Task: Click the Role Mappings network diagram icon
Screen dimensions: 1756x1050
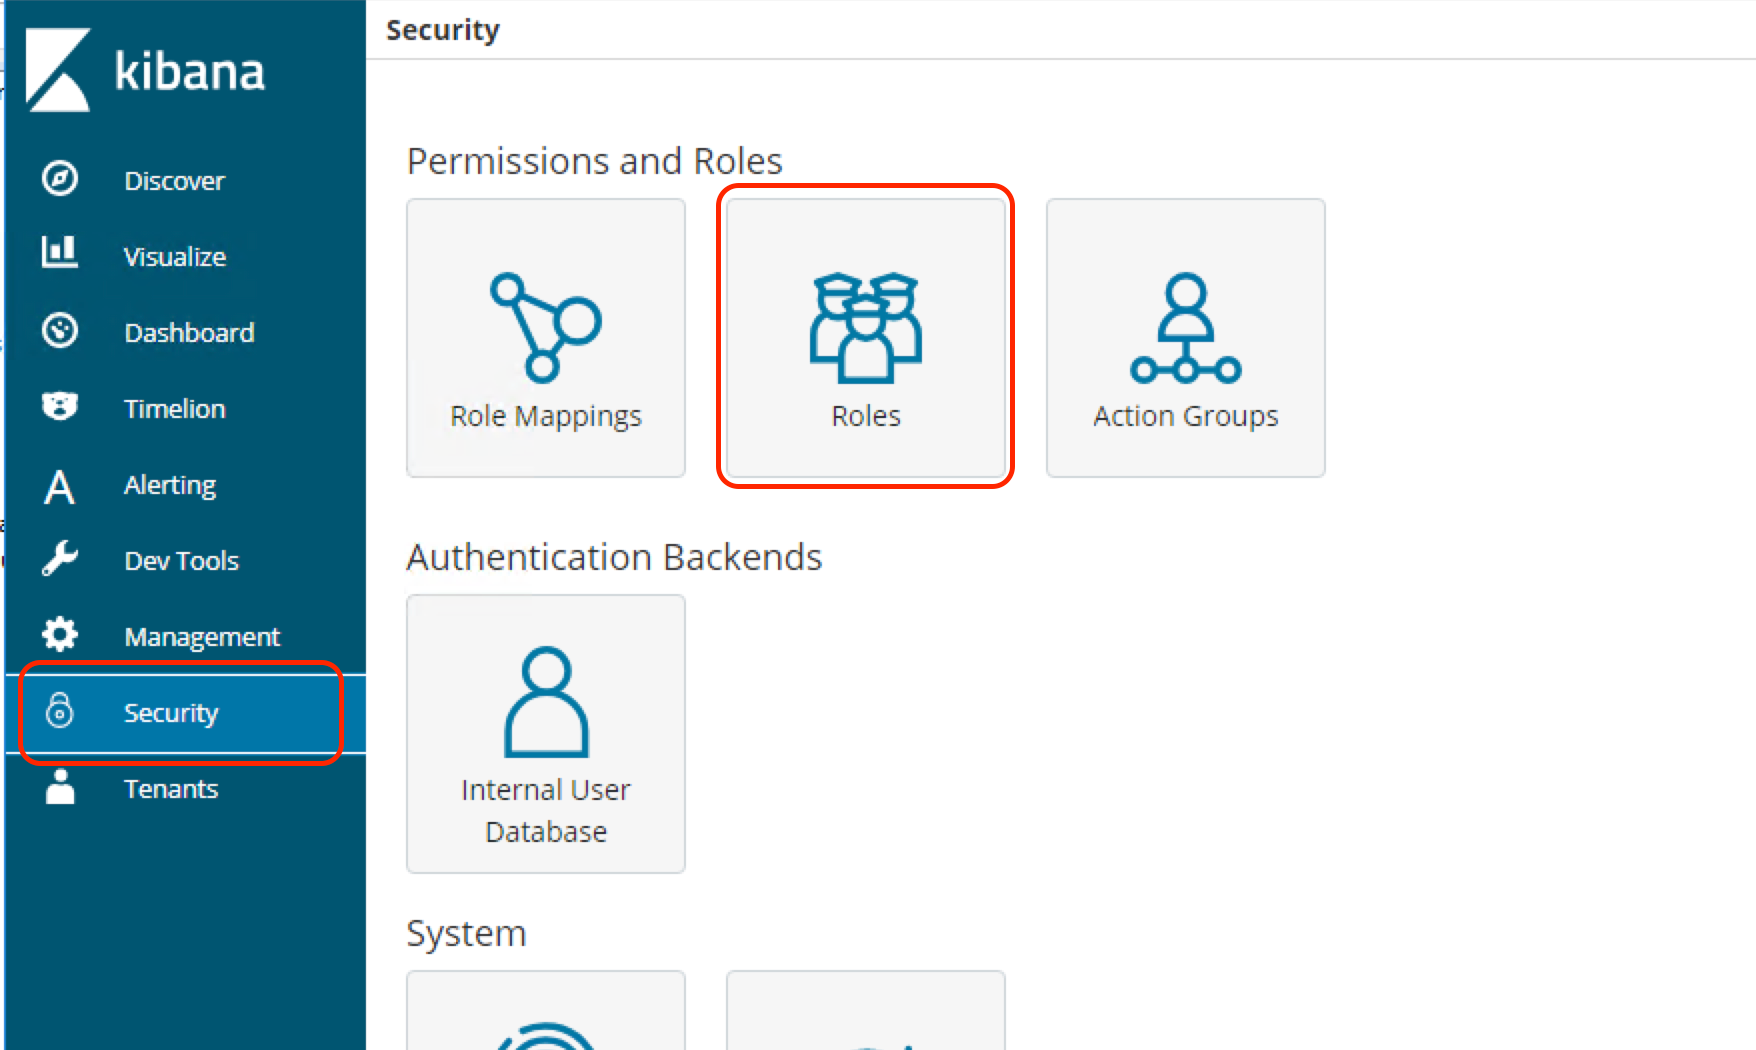Action: pyautogui.click(x=545, y=325)
